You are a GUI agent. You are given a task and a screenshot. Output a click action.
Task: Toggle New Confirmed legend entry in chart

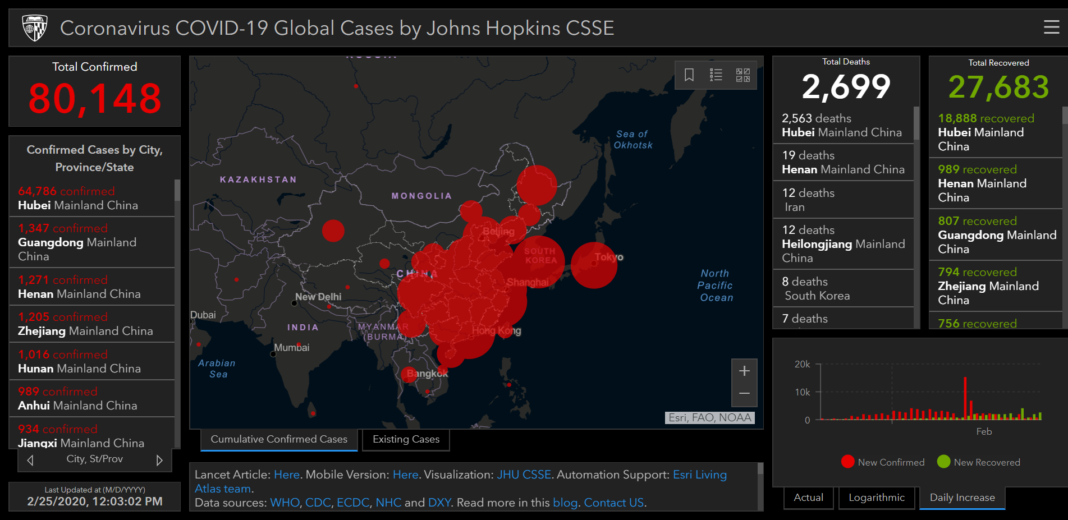pyautogui.click(x=883, y=462)
